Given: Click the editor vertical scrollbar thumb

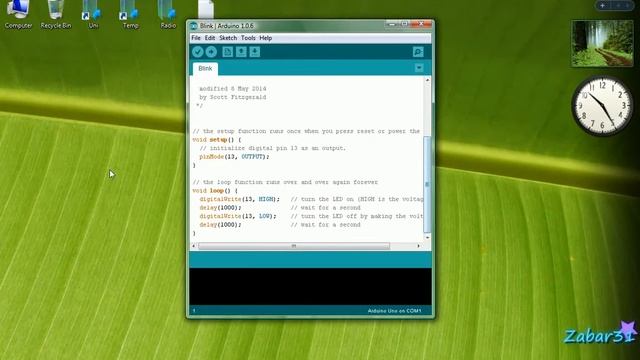Looking at the screenshot, I should pyautogui.click(x=427, y=184).
